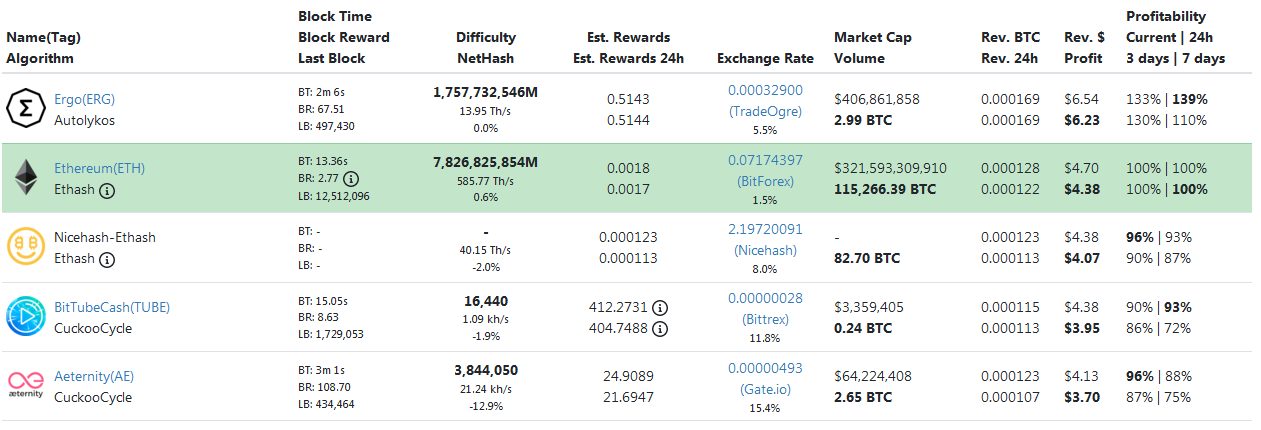Click Ergo market cap $406,861,858
This screenshot has width=1261, height=430.
pos(877,99)
